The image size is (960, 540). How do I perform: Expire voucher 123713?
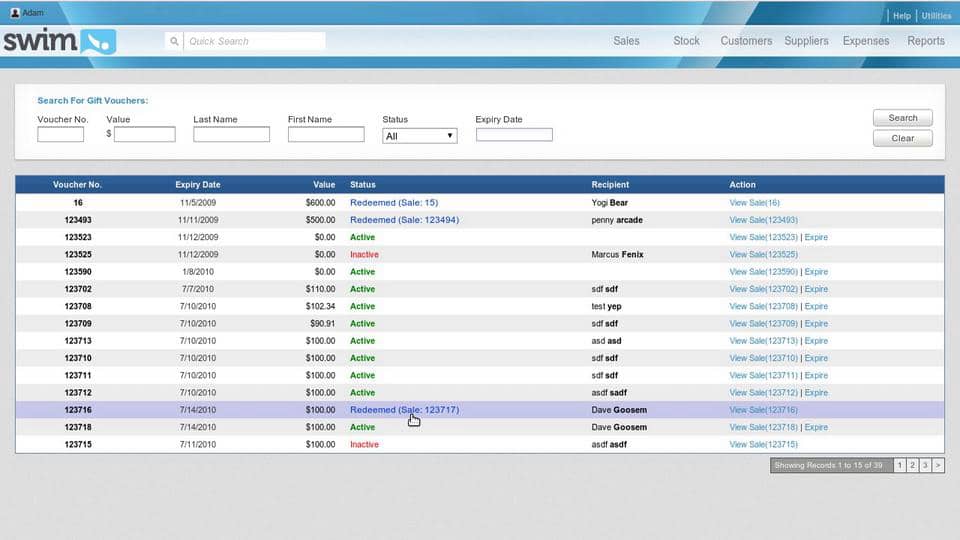click(816, 341)
